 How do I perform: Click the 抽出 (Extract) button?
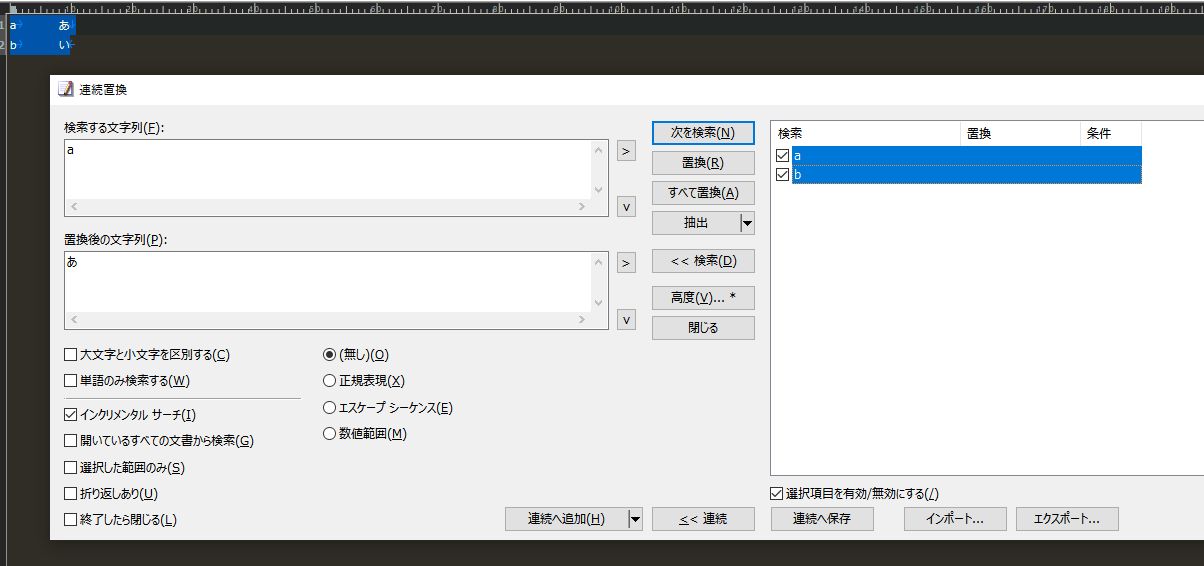(696, 222)
